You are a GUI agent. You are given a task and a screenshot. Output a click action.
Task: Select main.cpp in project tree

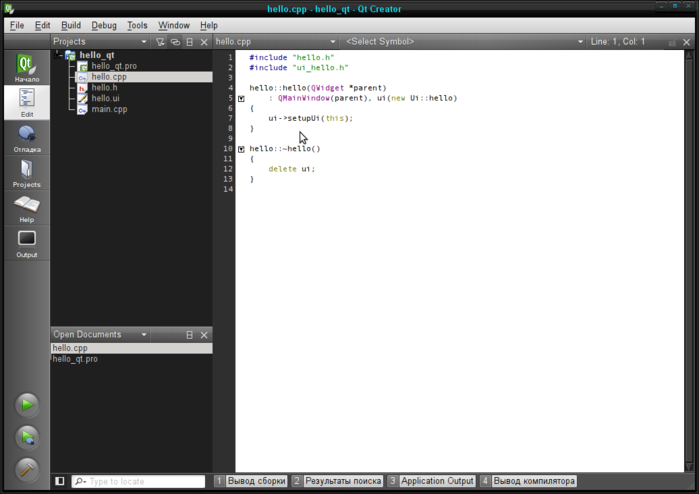[x=109, y=109]
